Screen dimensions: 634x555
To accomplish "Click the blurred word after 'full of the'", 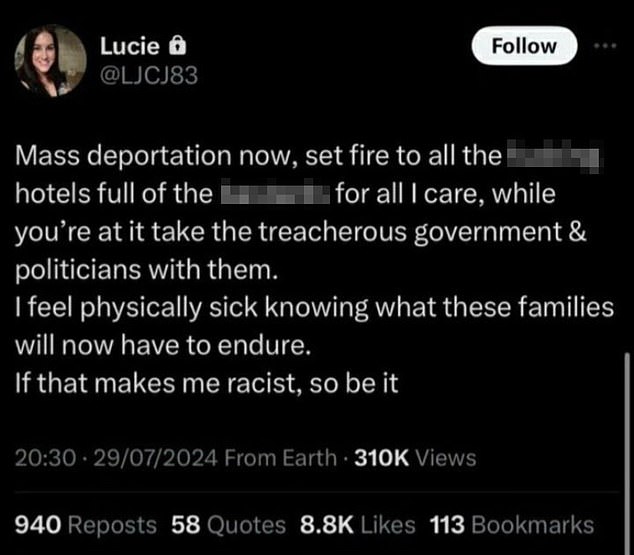I will pos(275,194).
